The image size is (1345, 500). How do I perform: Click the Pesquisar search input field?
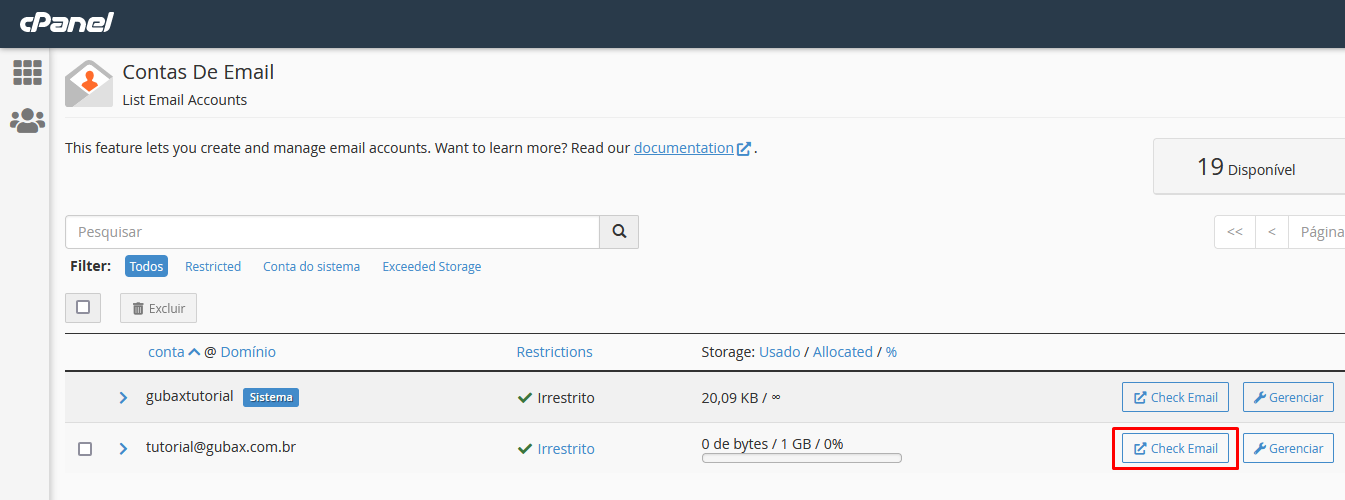[332, 232]
